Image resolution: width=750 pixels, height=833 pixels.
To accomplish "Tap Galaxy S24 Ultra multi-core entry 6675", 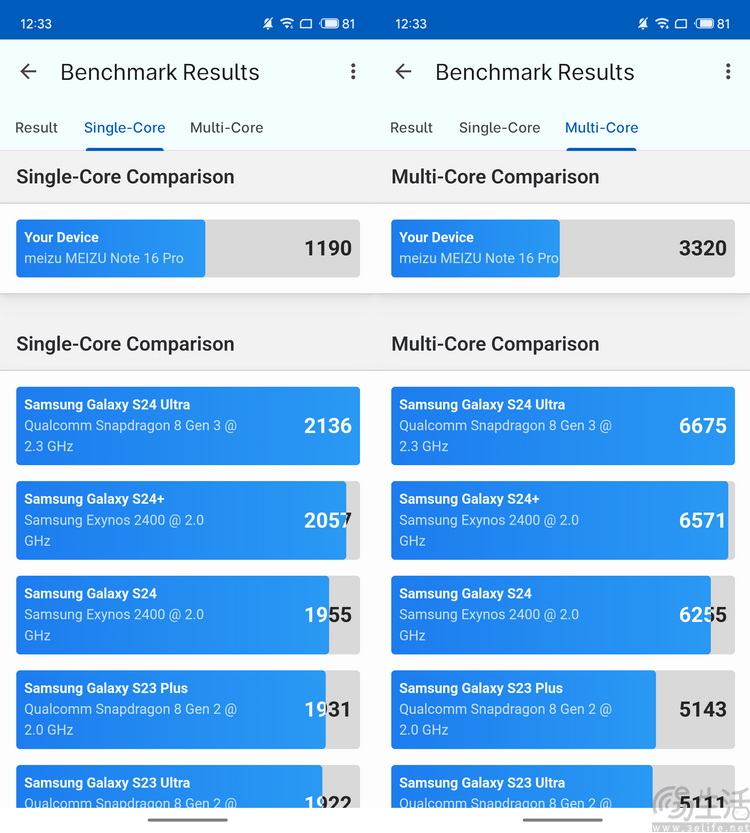I will (x=563, y=426).
